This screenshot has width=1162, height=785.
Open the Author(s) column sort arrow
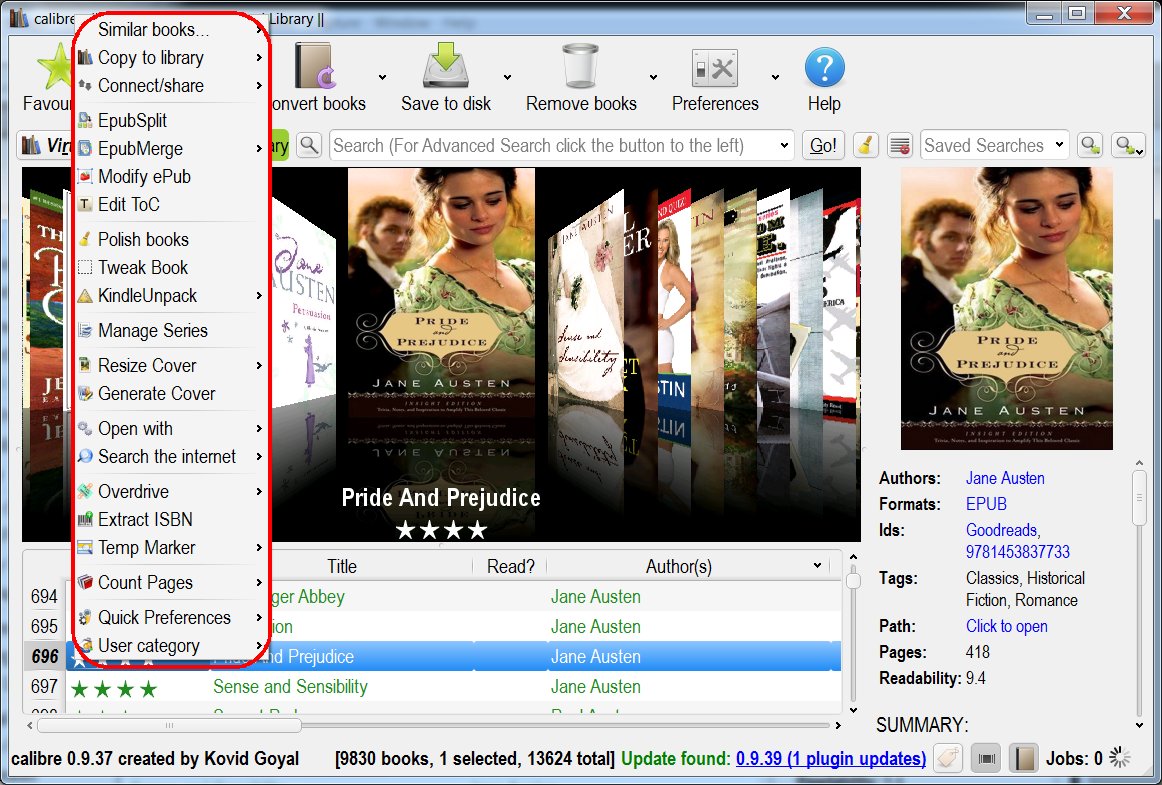click(817, 566)
